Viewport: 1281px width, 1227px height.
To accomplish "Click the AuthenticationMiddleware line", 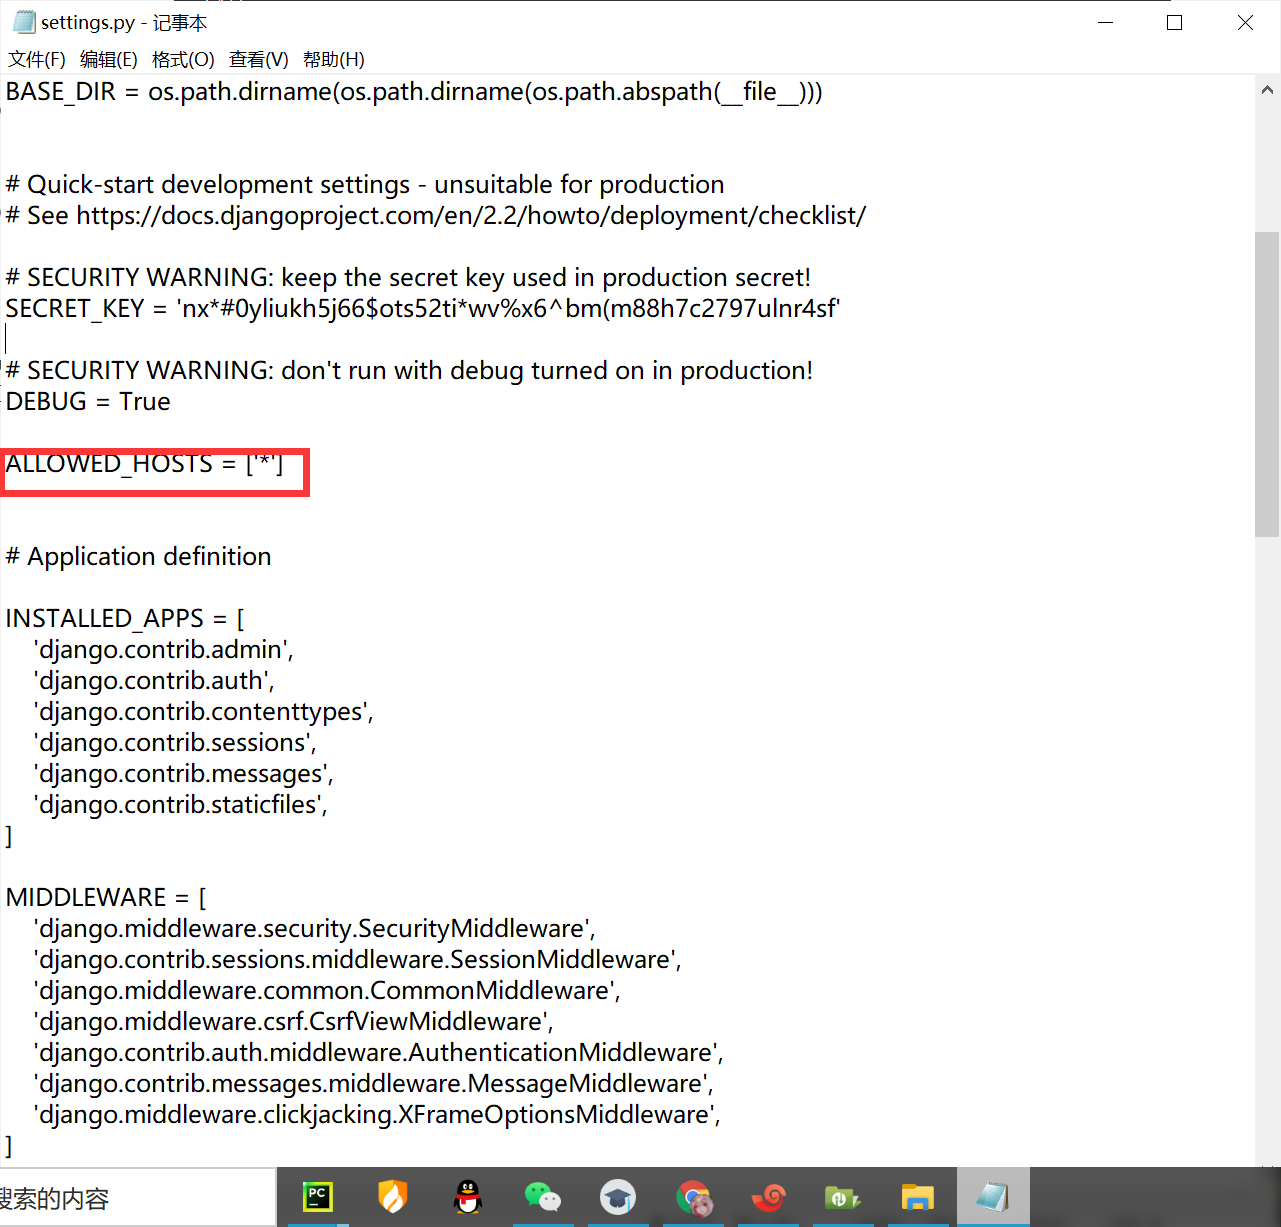I will [x=379, y=1053].
